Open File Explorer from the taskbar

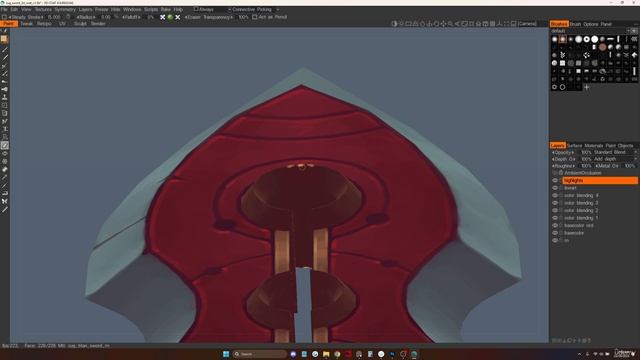326,354
